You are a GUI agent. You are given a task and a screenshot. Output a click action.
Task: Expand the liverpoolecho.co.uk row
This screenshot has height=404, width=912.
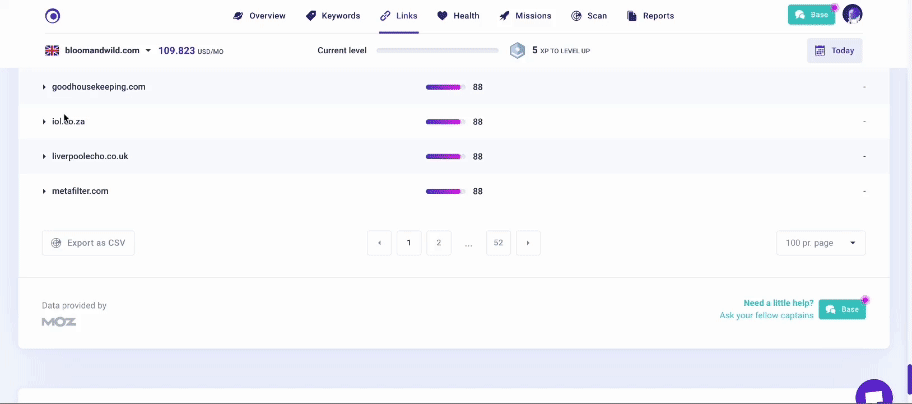point(44,157)
